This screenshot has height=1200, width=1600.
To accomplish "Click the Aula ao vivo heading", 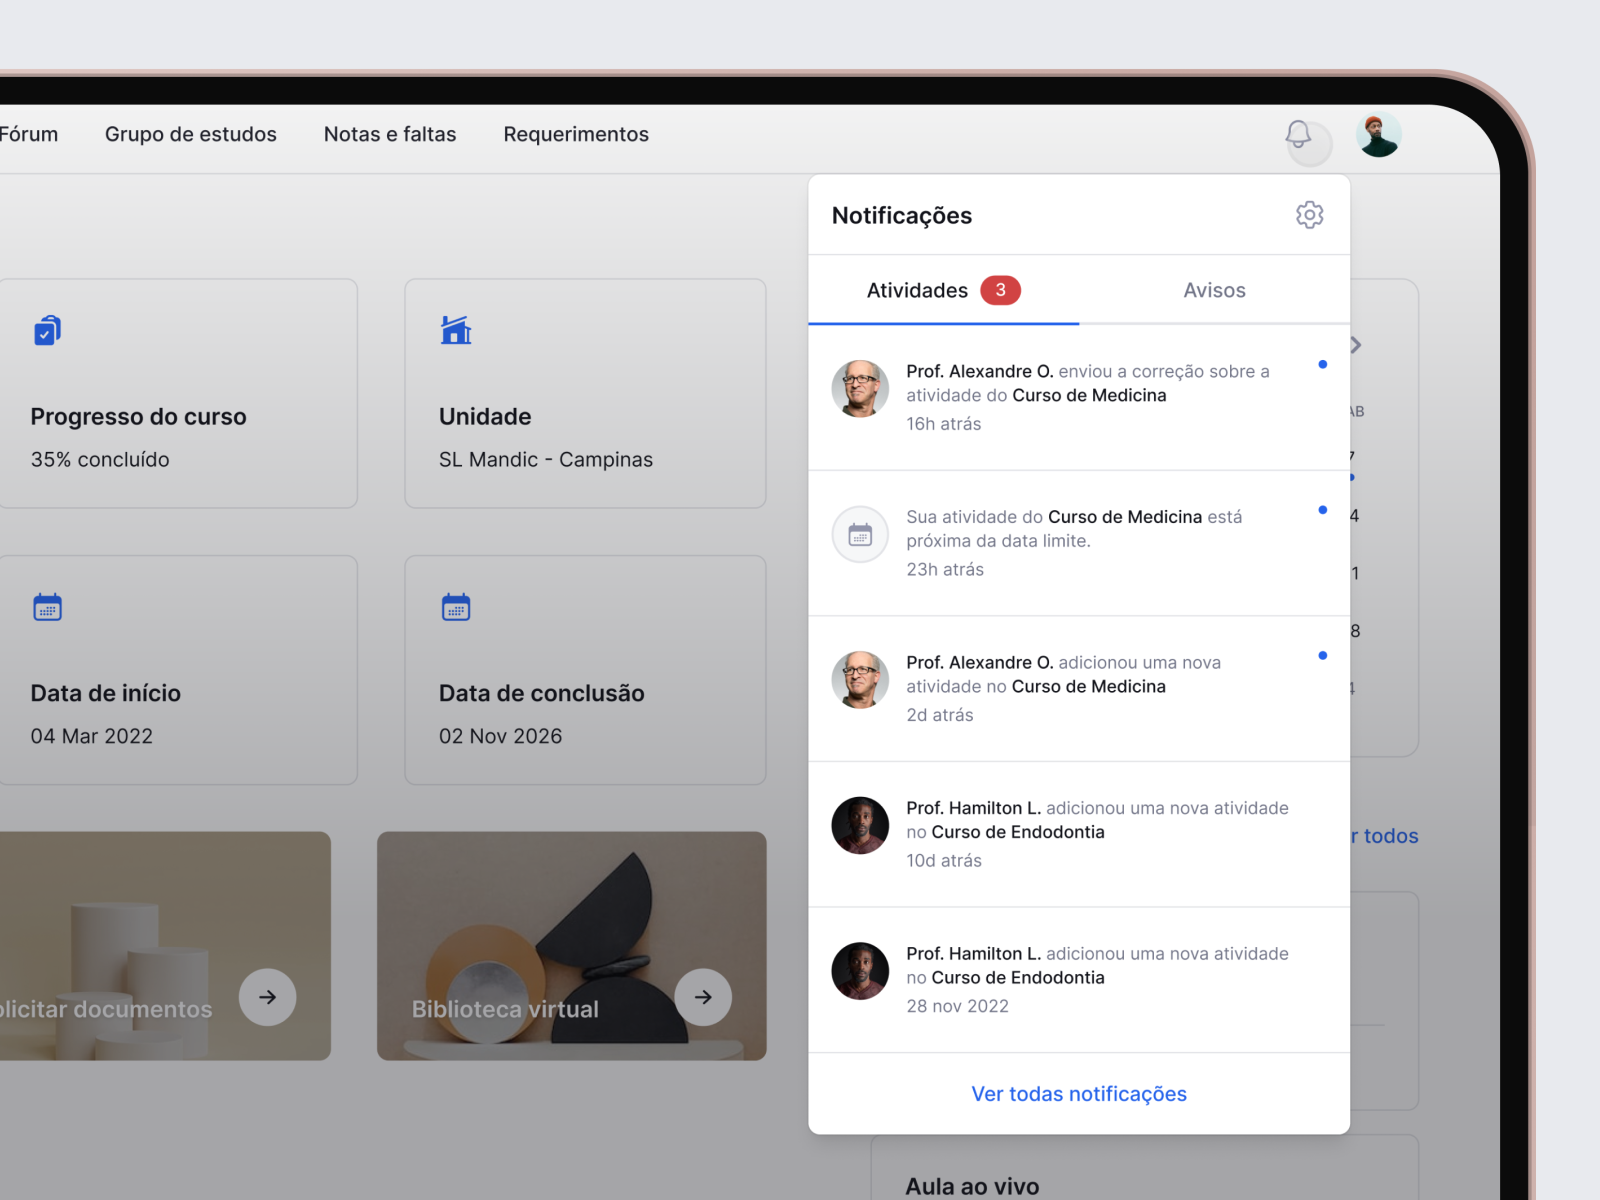I will pyautogui.click(x=972, y=1187).
